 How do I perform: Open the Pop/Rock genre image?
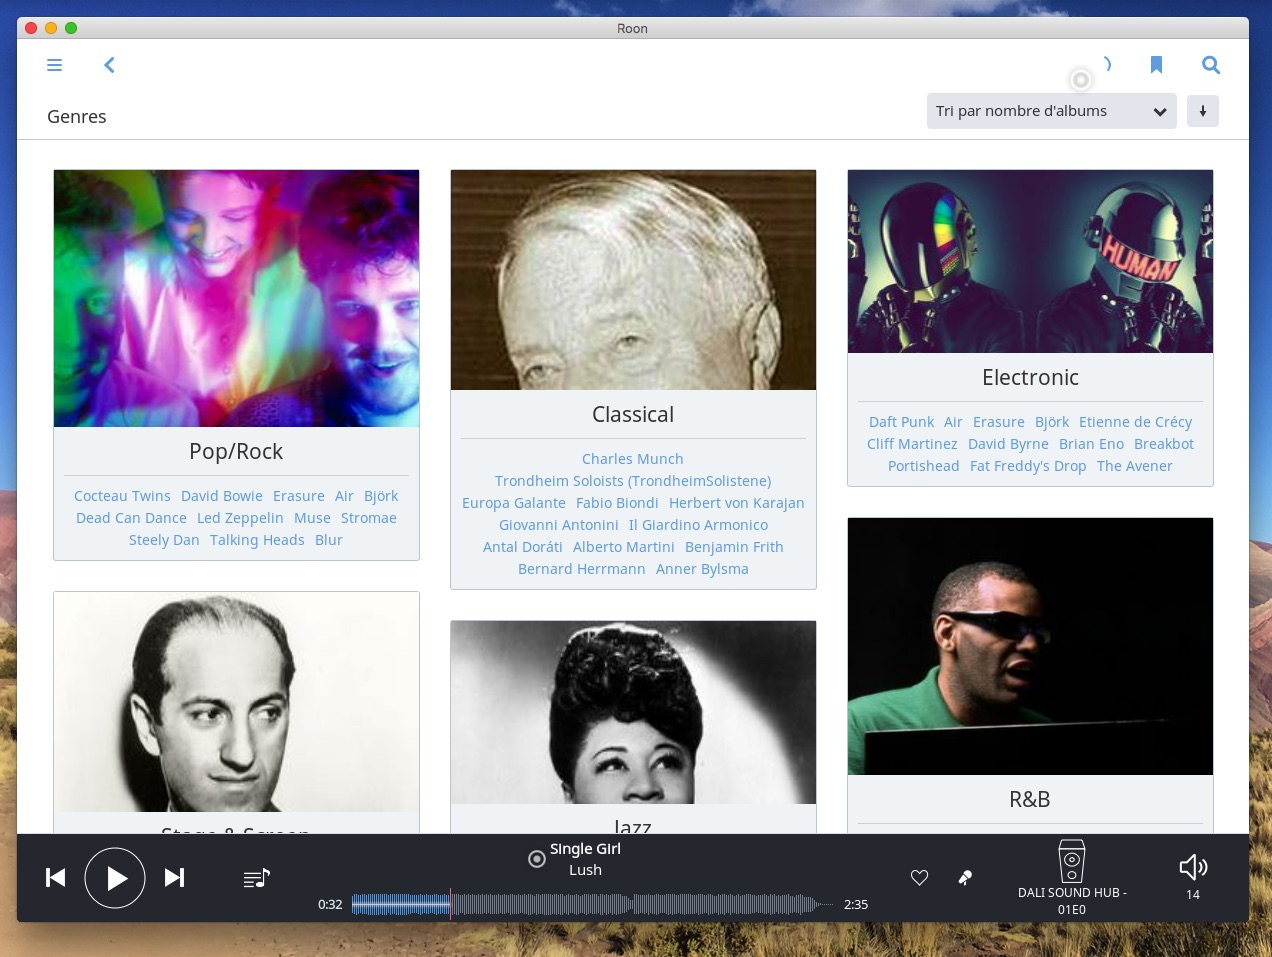pos(236,298)
